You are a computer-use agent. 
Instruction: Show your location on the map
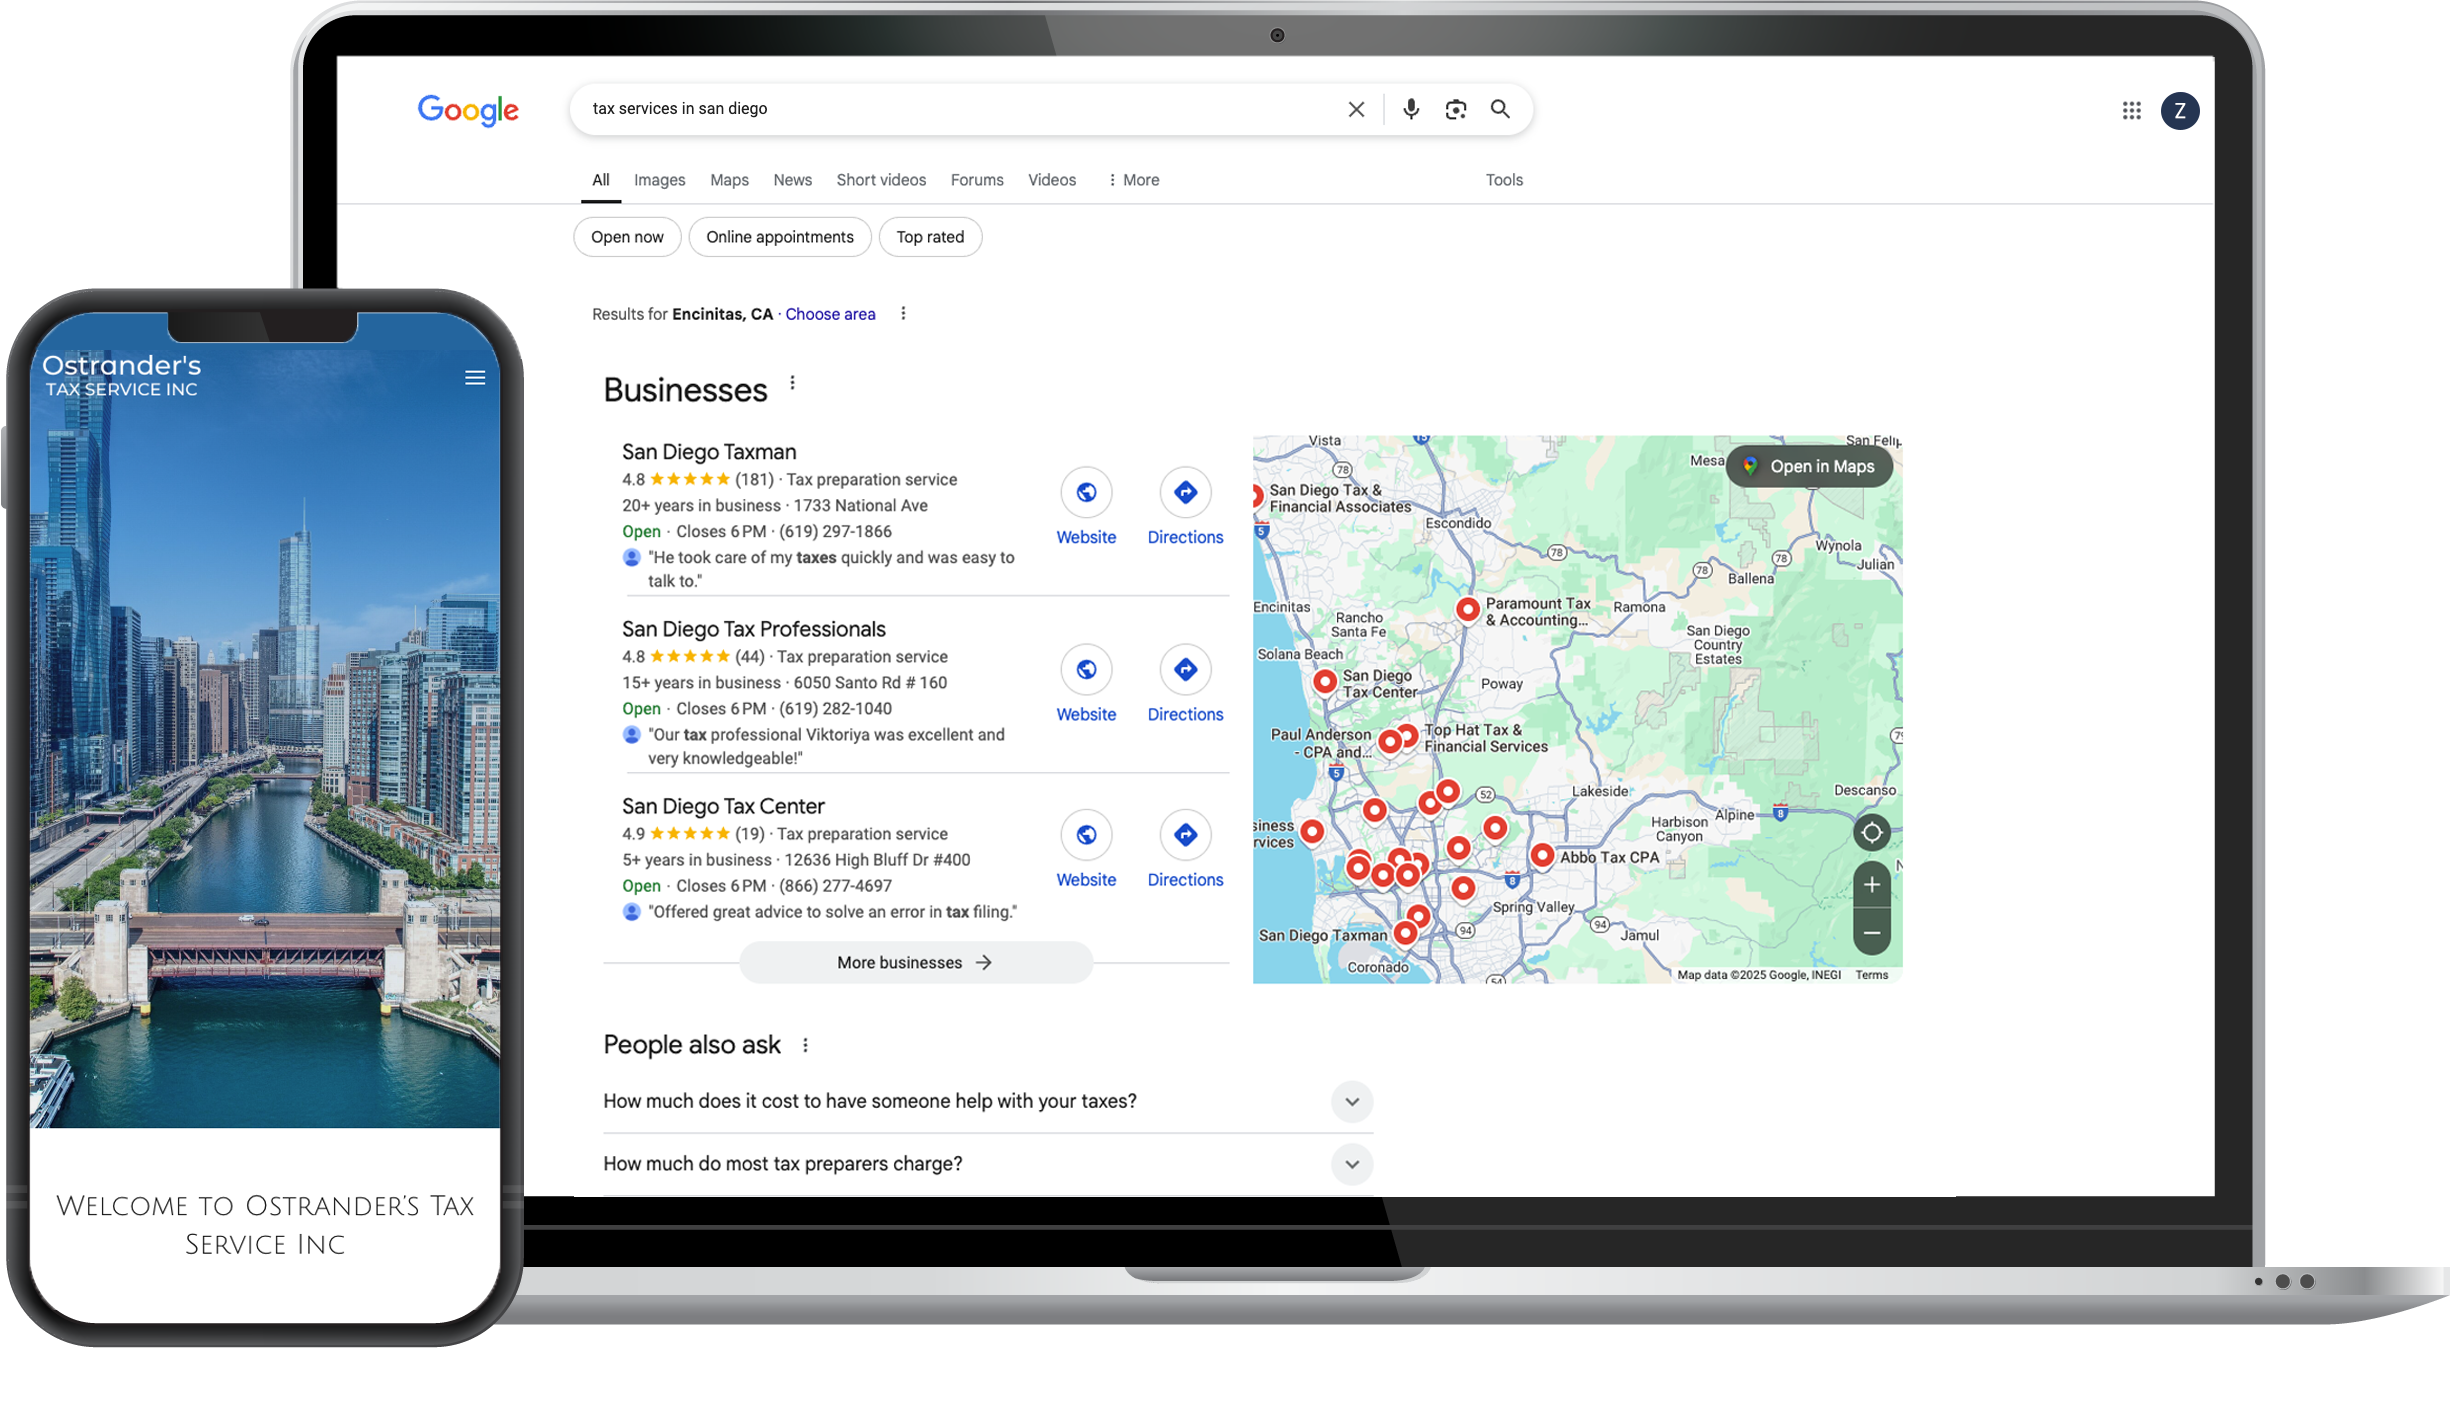[x=1872, y=831]
